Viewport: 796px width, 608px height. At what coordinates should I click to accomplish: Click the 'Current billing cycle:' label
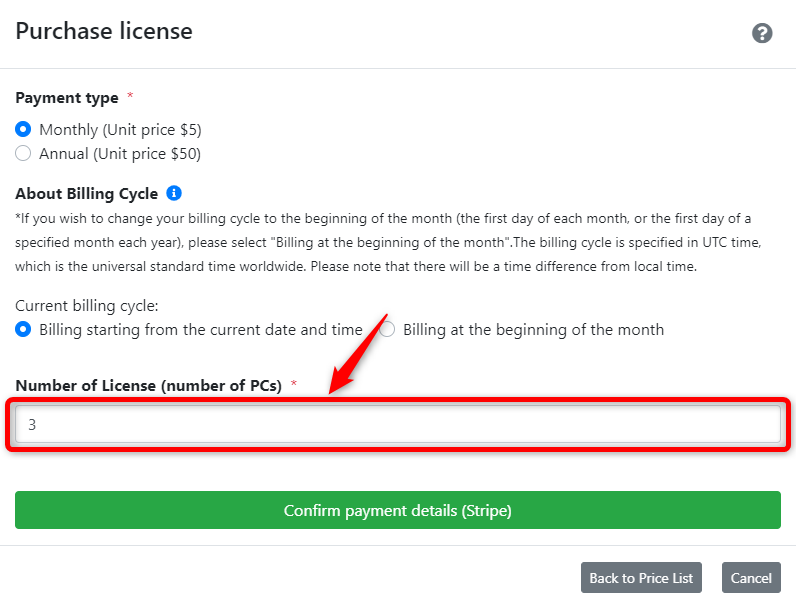click(x=87, y=306)
